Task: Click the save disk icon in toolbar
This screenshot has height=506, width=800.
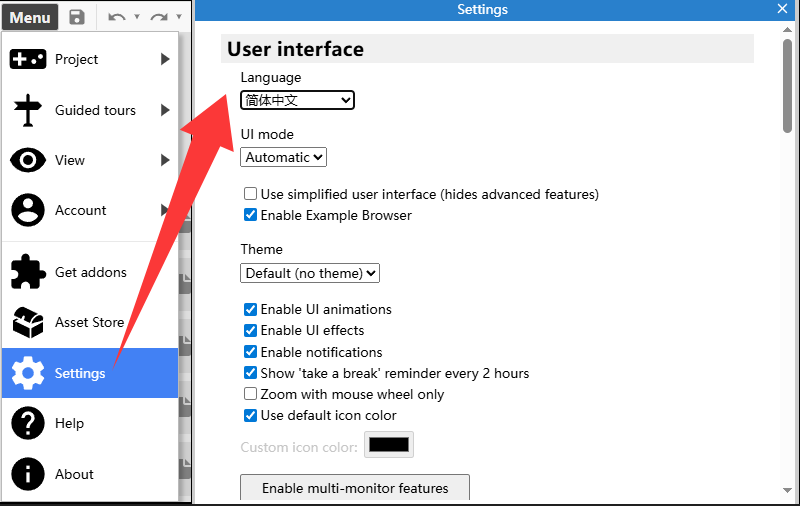Action: pos(77,17)
